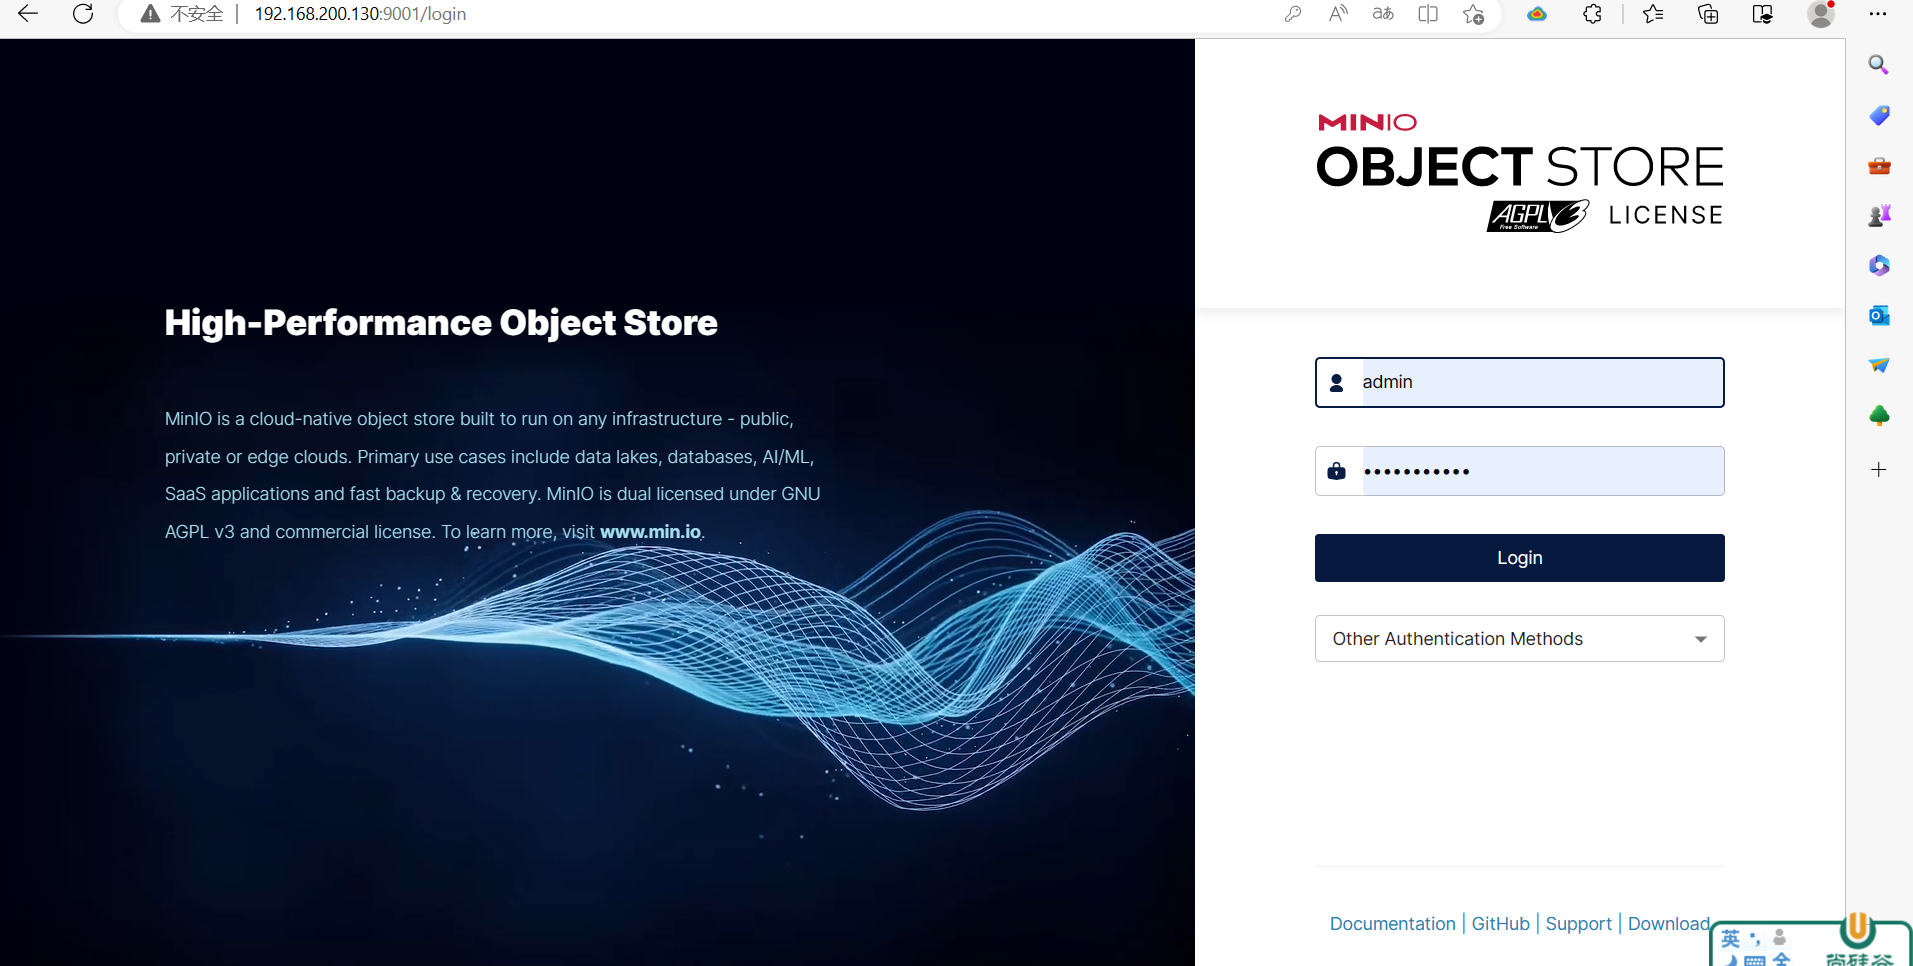Open sidebar search magnifier icon
The width and height of the screenshot is (1913, 966).
pyautogui.click(x=1879, y=65)
